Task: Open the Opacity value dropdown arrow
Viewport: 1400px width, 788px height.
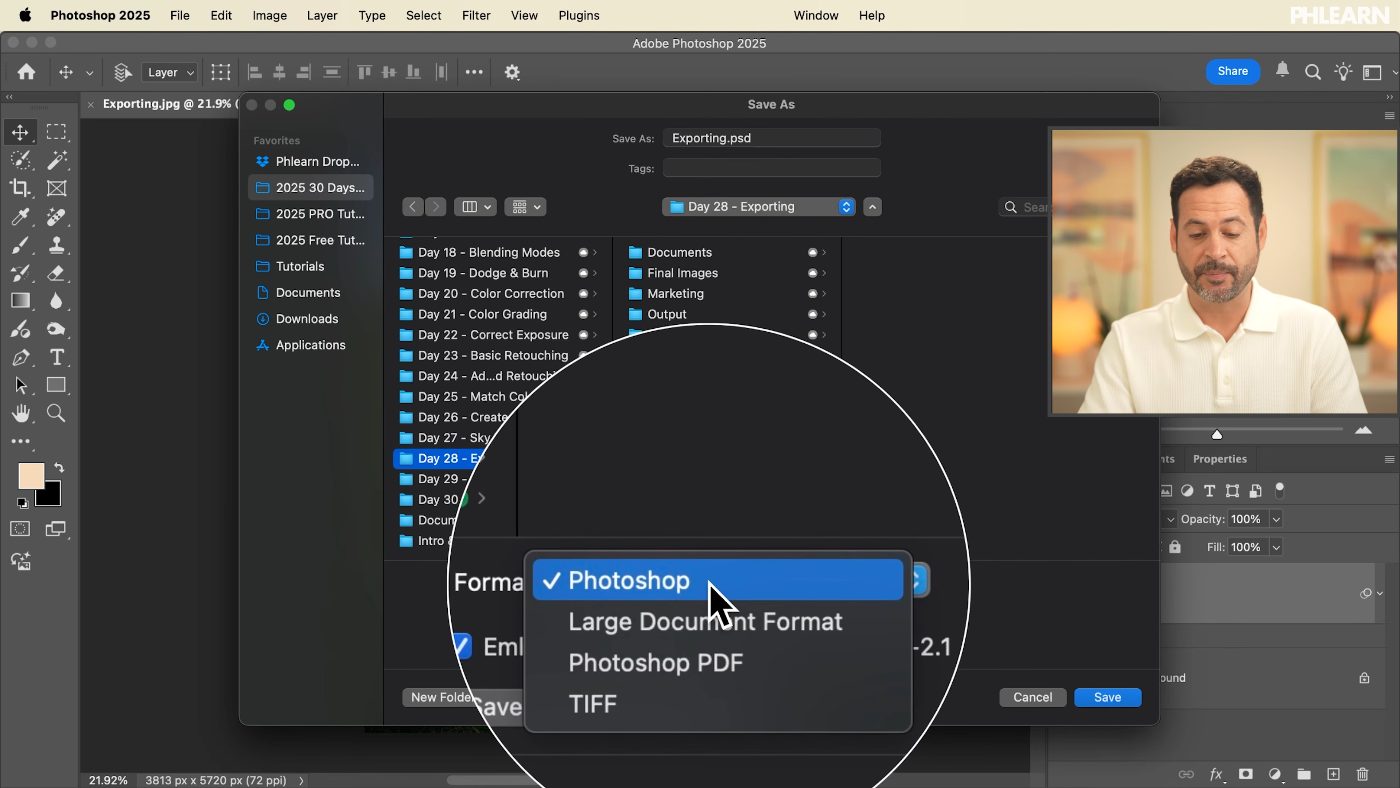Action: (1275, 519)
